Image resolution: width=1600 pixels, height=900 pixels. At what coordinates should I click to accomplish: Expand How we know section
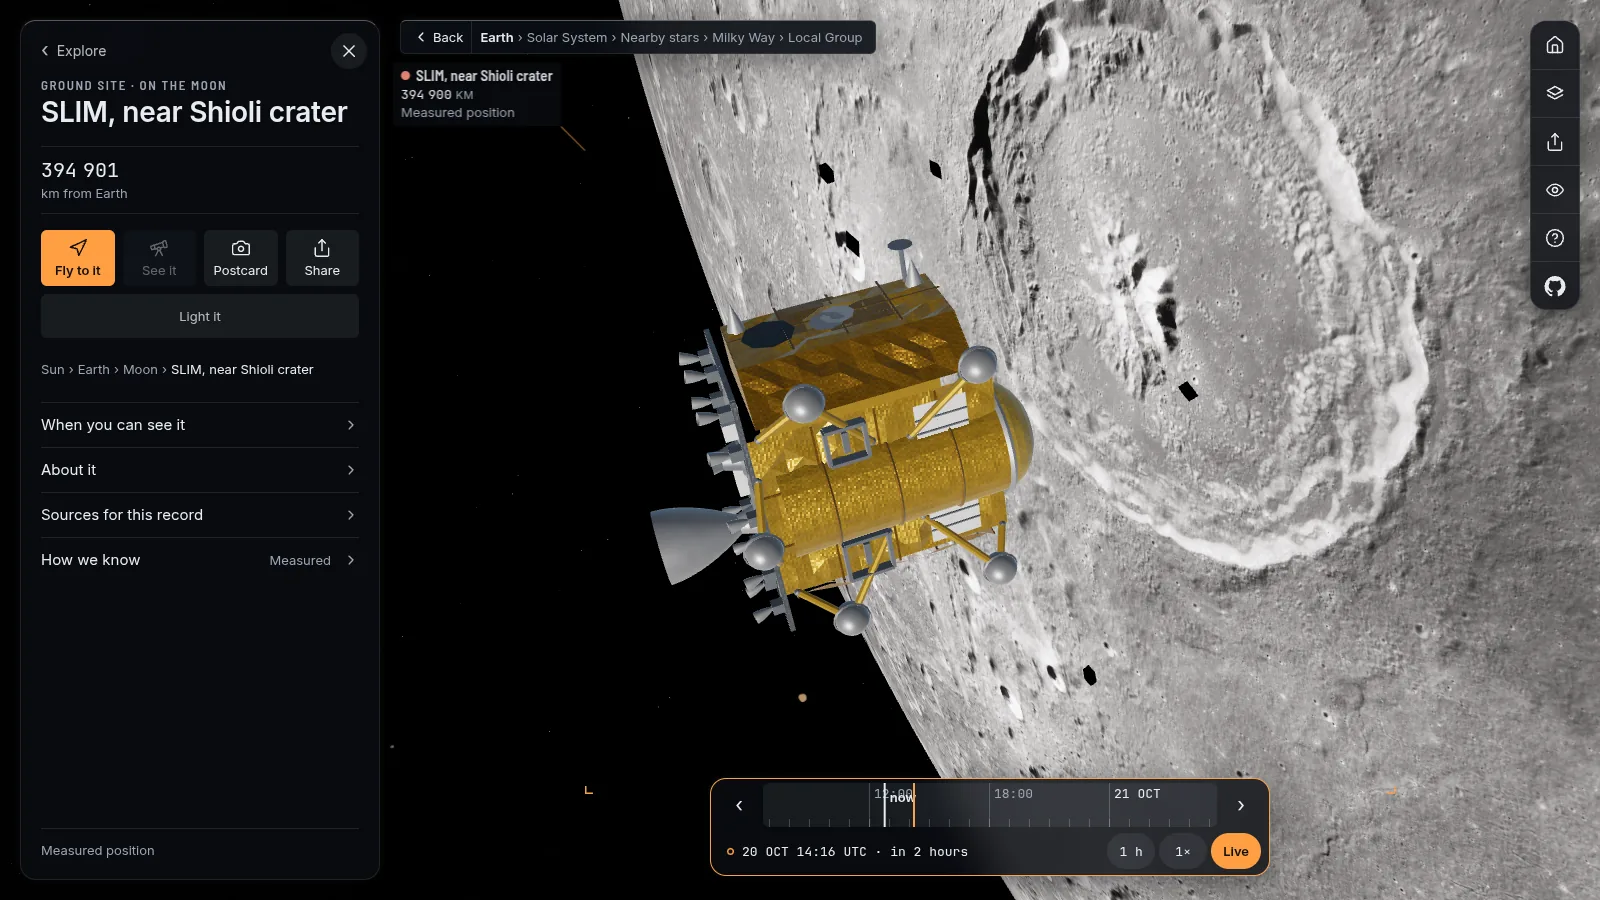click(x=200, y=560)
